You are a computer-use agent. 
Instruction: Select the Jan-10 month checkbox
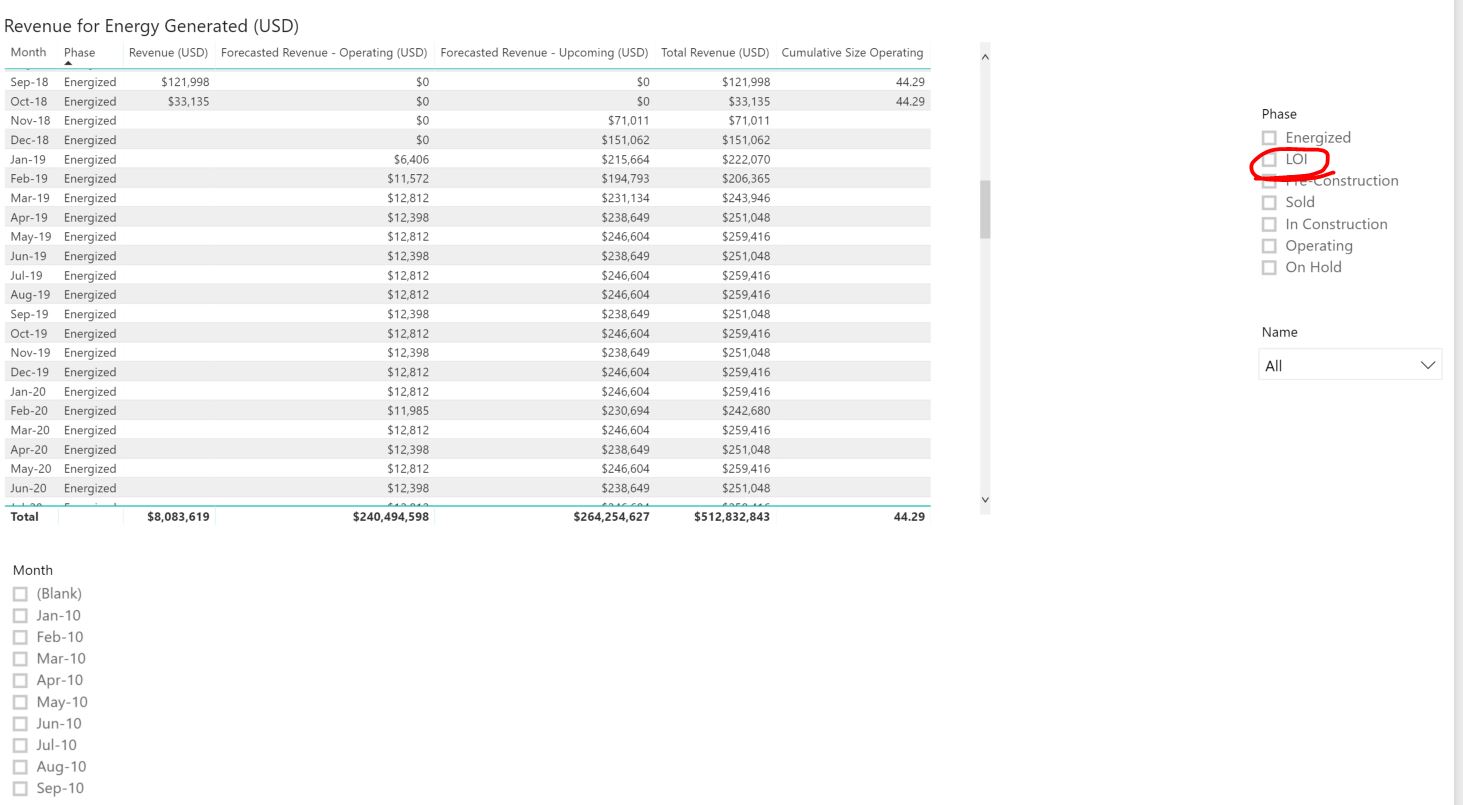(20, 616)
